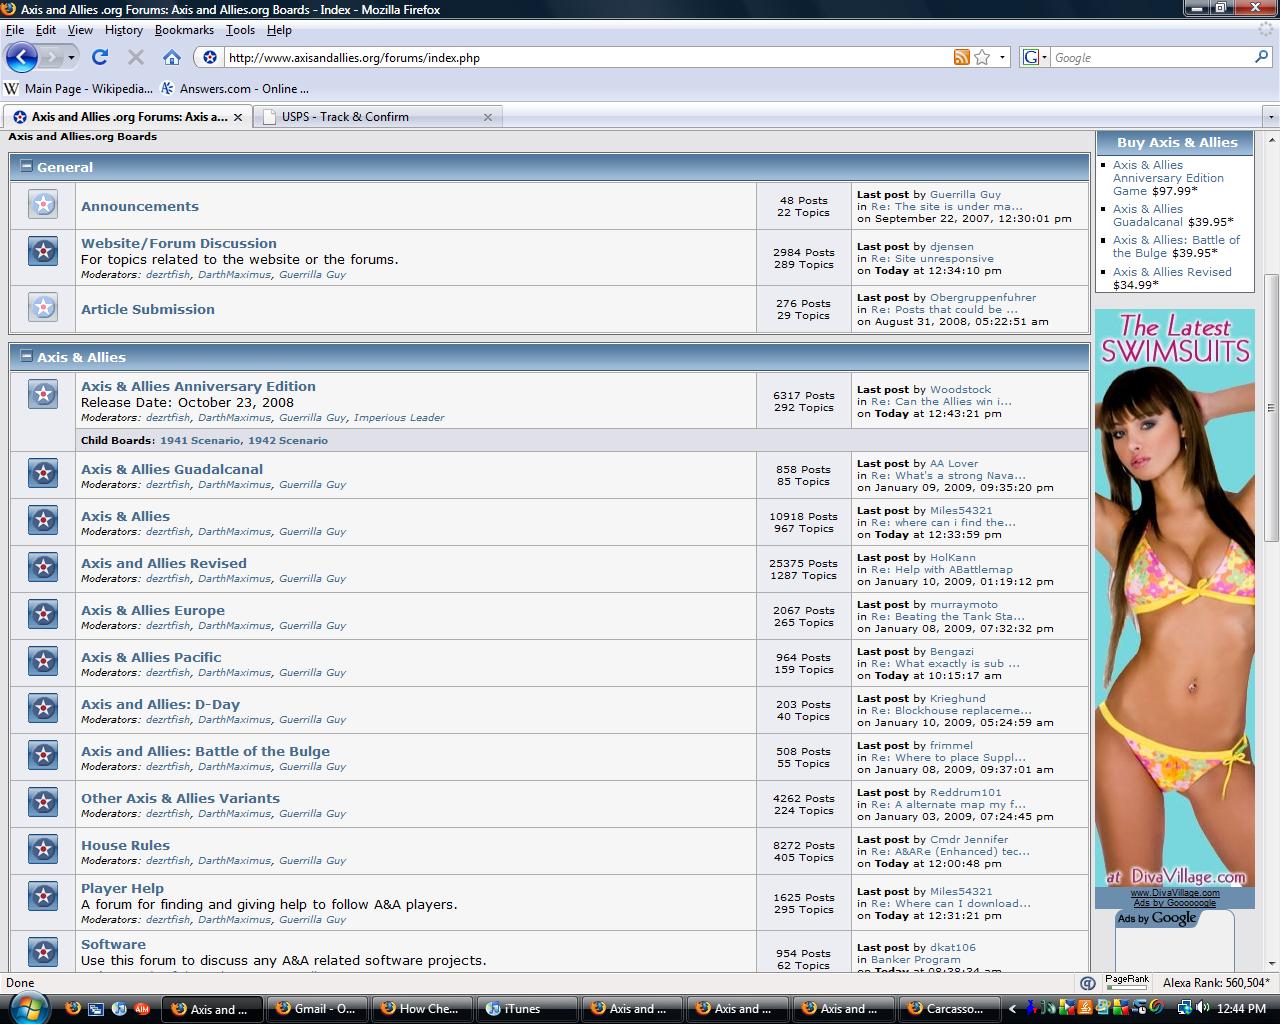Open the 1941 Scenario child board

tap(200, 440)
